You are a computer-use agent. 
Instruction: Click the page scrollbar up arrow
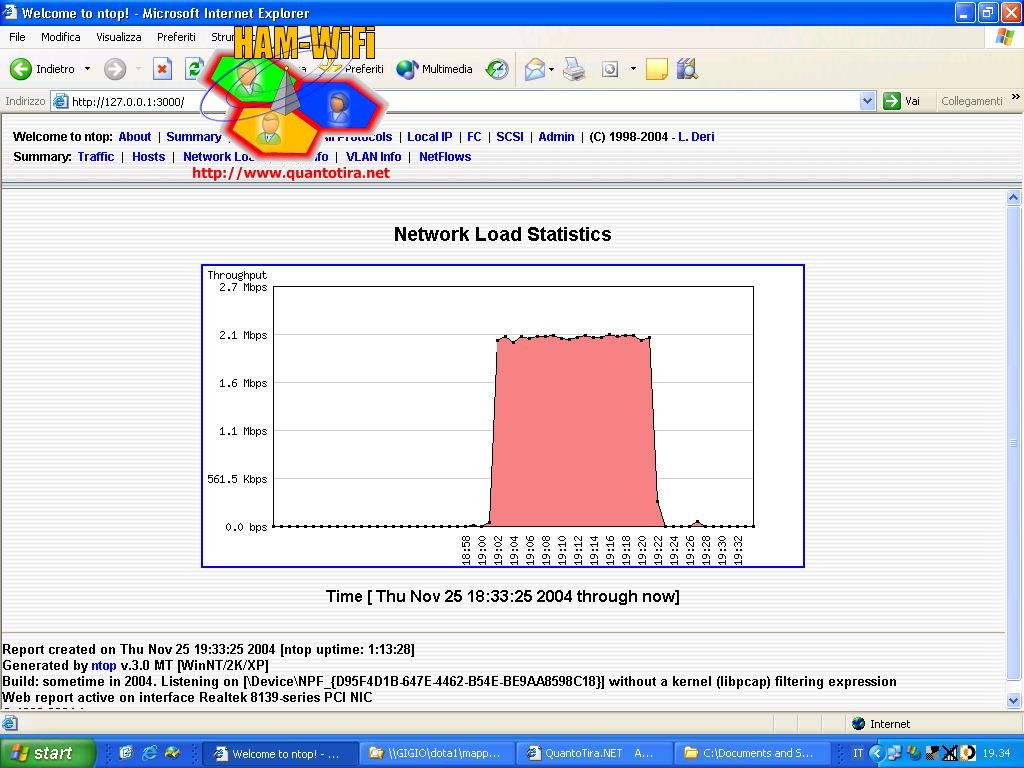click(1013, 197)
